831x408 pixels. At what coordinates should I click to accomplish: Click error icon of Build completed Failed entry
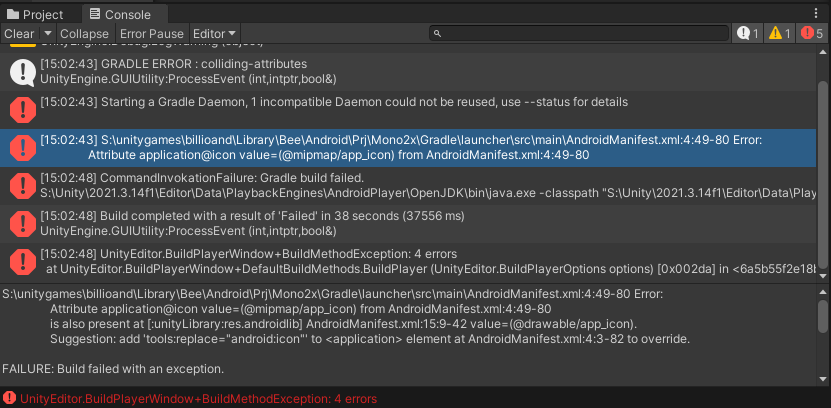point(22,223)
